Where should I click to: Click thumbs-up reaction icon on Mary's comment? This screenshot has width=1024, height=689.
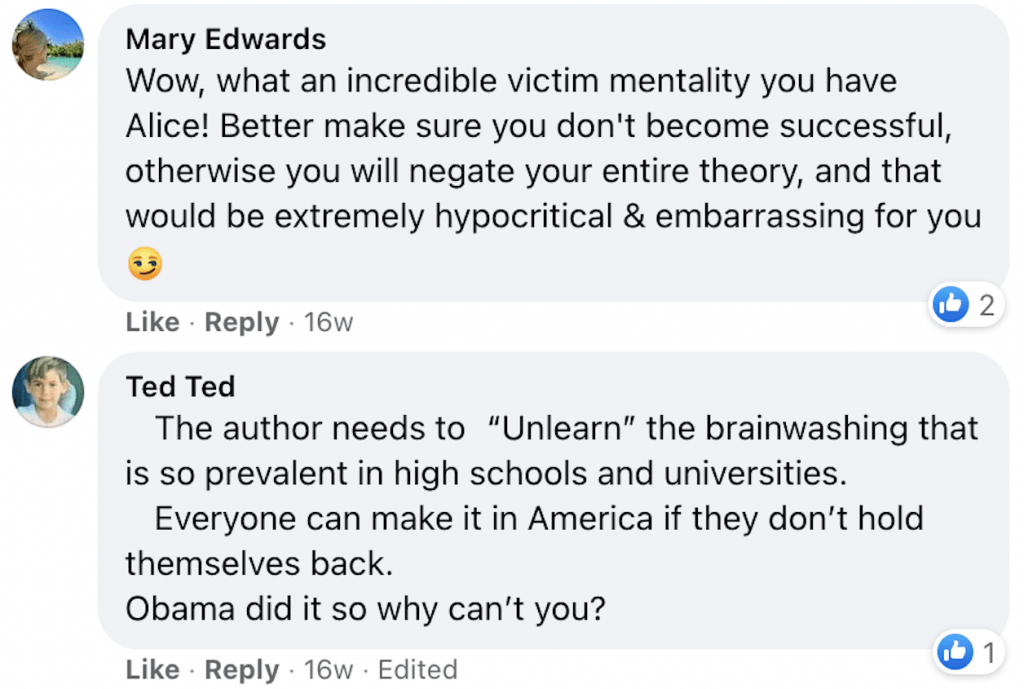click(x=950, y=305)
